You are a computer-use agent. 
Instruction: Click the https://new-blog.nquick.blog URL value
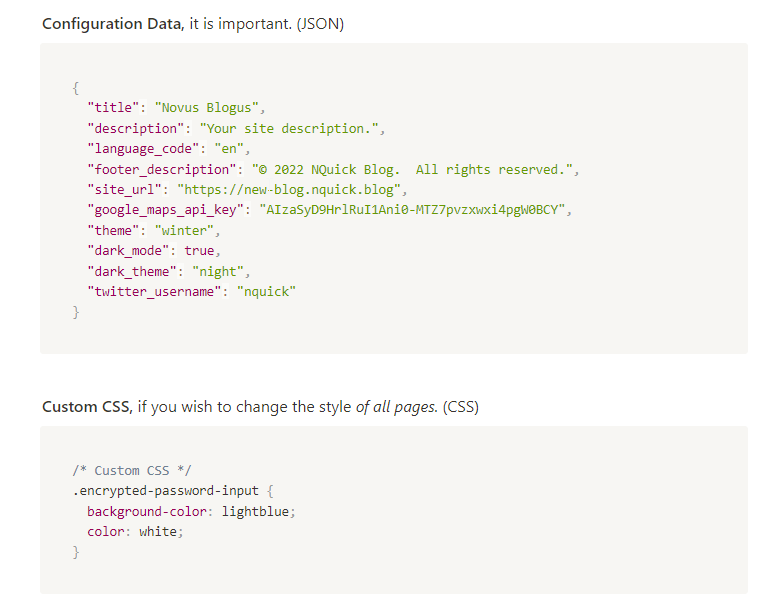[x=292, y=190]
